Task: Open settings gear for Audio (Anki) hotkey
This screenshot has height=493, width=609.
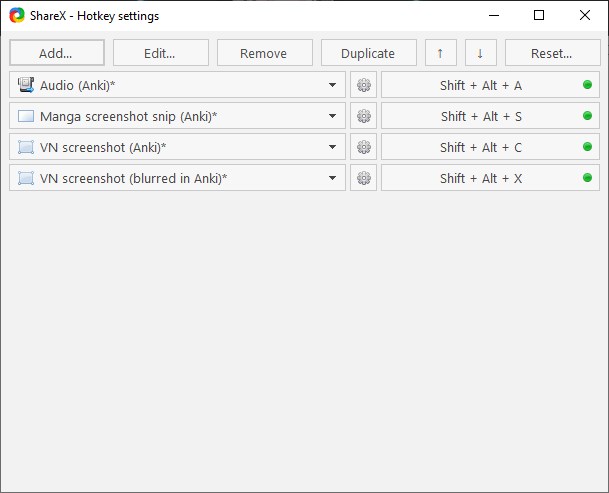Action: (363, 85)
